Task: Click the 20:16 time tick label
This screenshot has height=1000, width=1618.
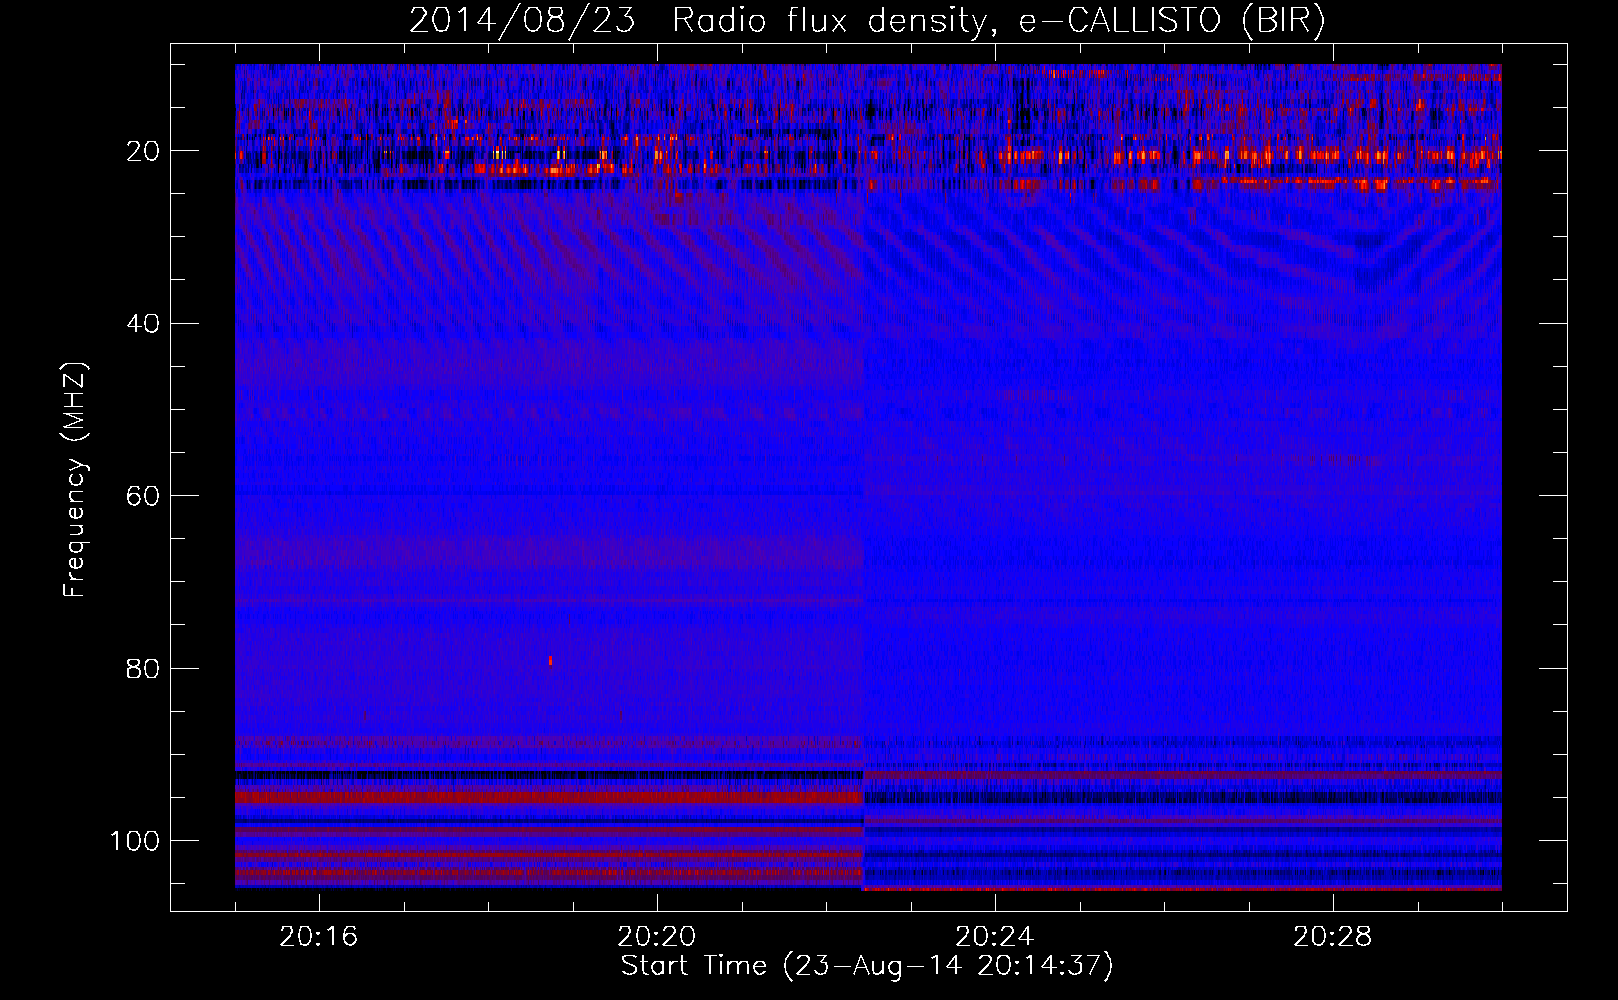Action: (318, 937)
